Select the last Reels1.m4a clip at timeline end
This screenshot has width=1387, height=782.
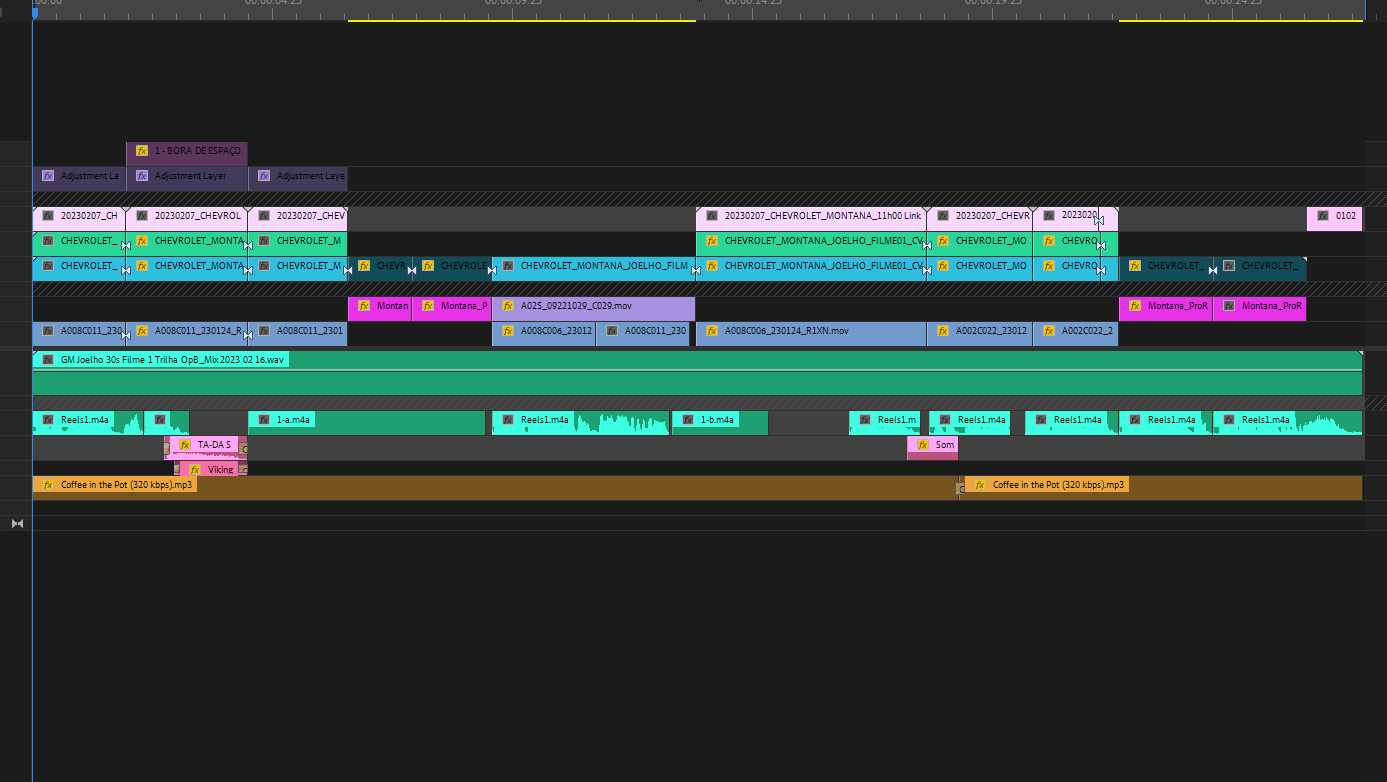point(1287,423)
